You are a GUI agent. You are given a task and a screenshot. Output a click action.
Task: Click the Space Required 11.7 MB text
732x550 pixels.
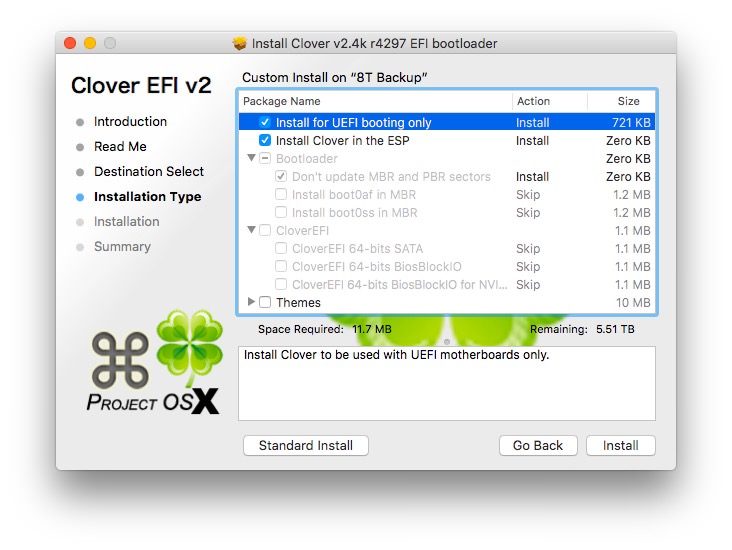click(324, 329)
